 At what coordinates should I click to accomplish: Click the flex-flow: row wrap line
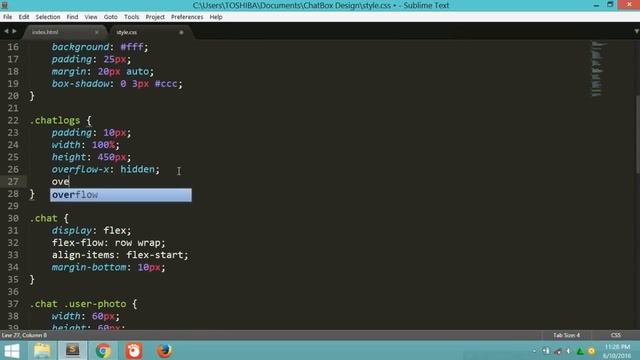[109, 243]
